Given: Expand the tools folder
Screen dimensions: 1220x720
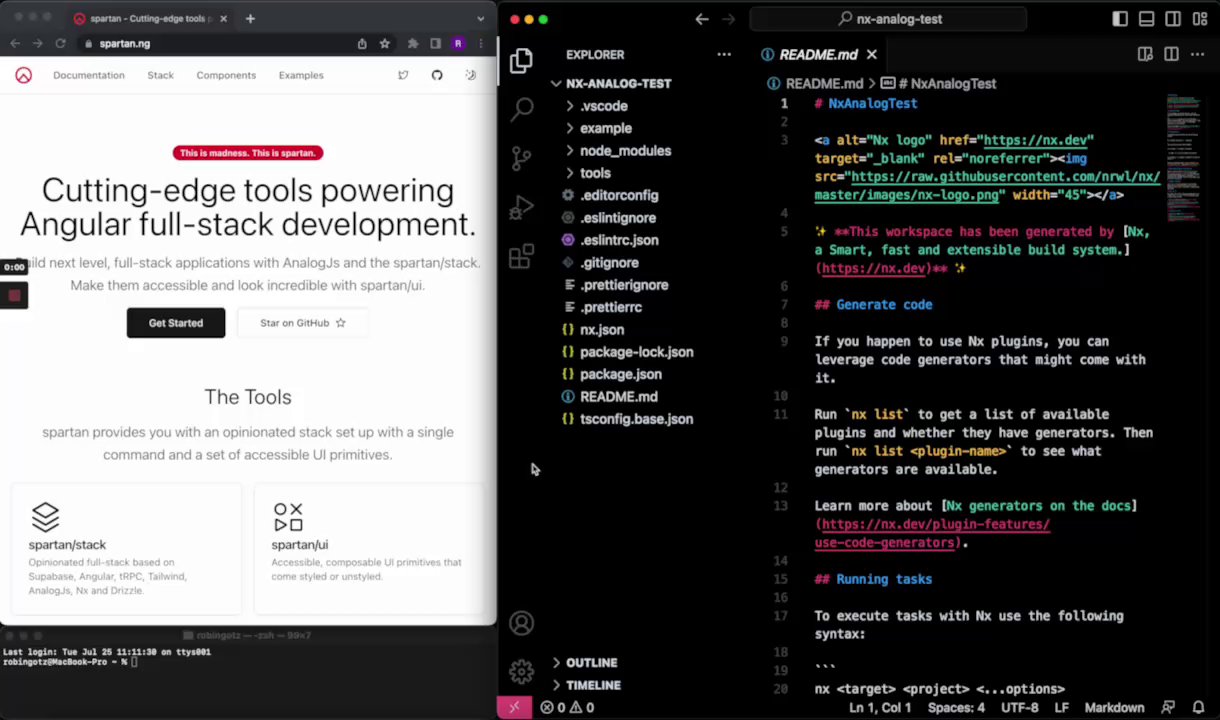Looking at the screenshot, I should (x=595, y=173).
